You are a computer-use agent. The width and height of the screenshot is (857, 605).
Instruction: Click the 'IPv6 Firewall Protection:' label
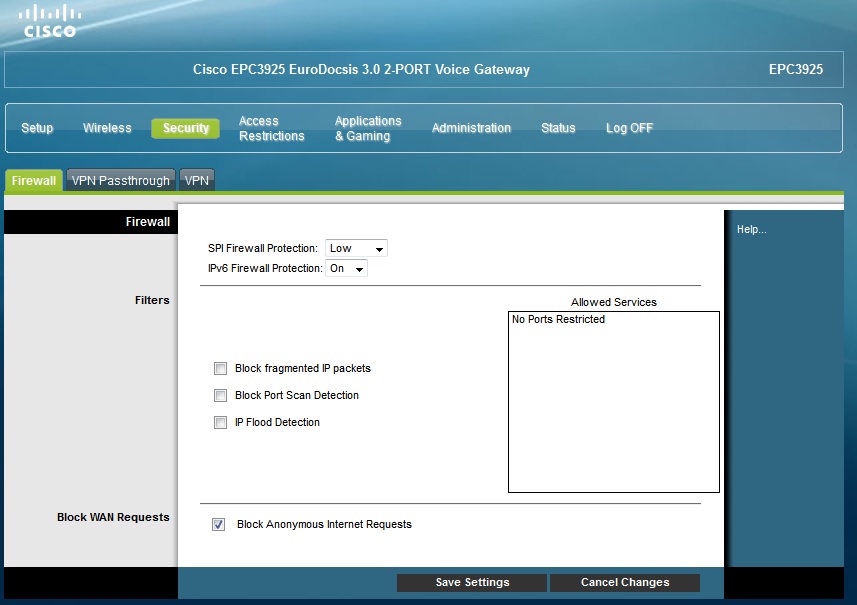point(265,268)
